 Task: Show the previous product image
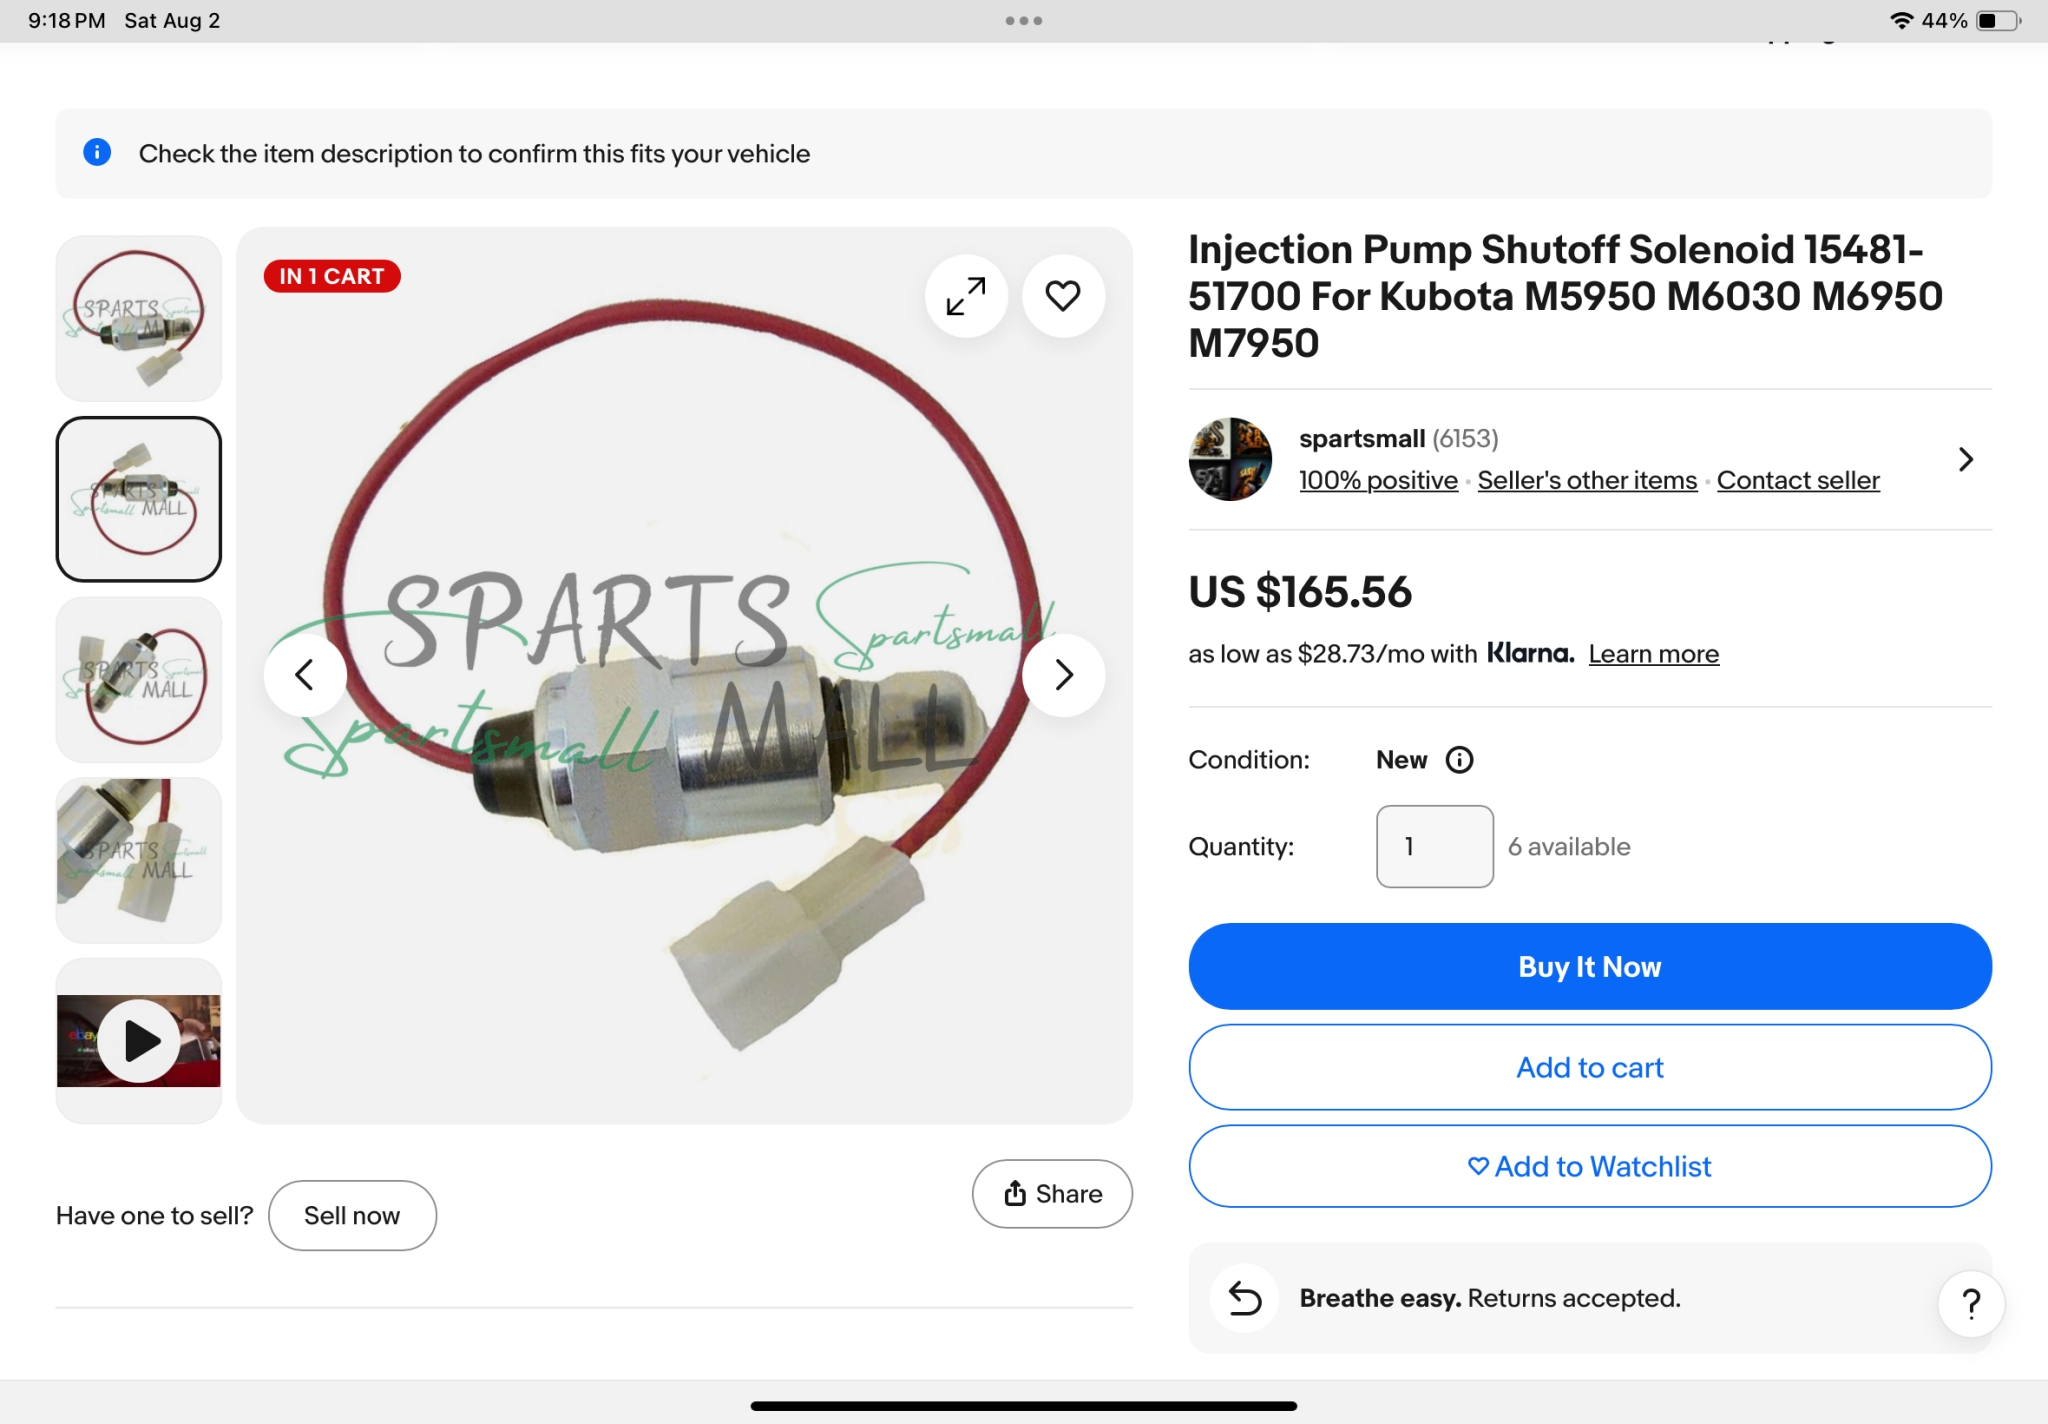(305, 675)
